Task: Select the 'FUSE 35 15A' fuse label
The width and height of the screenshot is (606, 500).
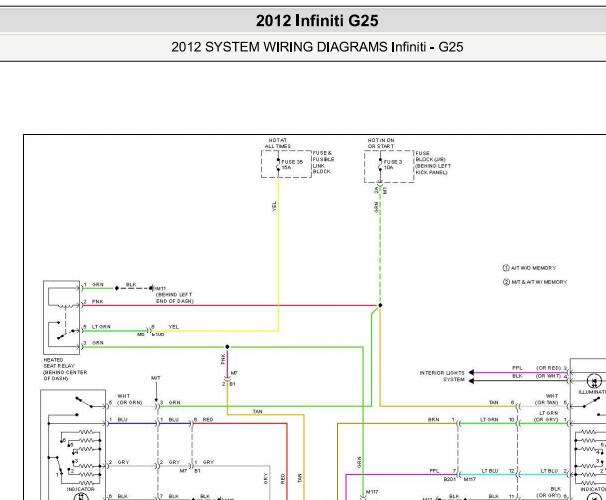Action: 292,165
